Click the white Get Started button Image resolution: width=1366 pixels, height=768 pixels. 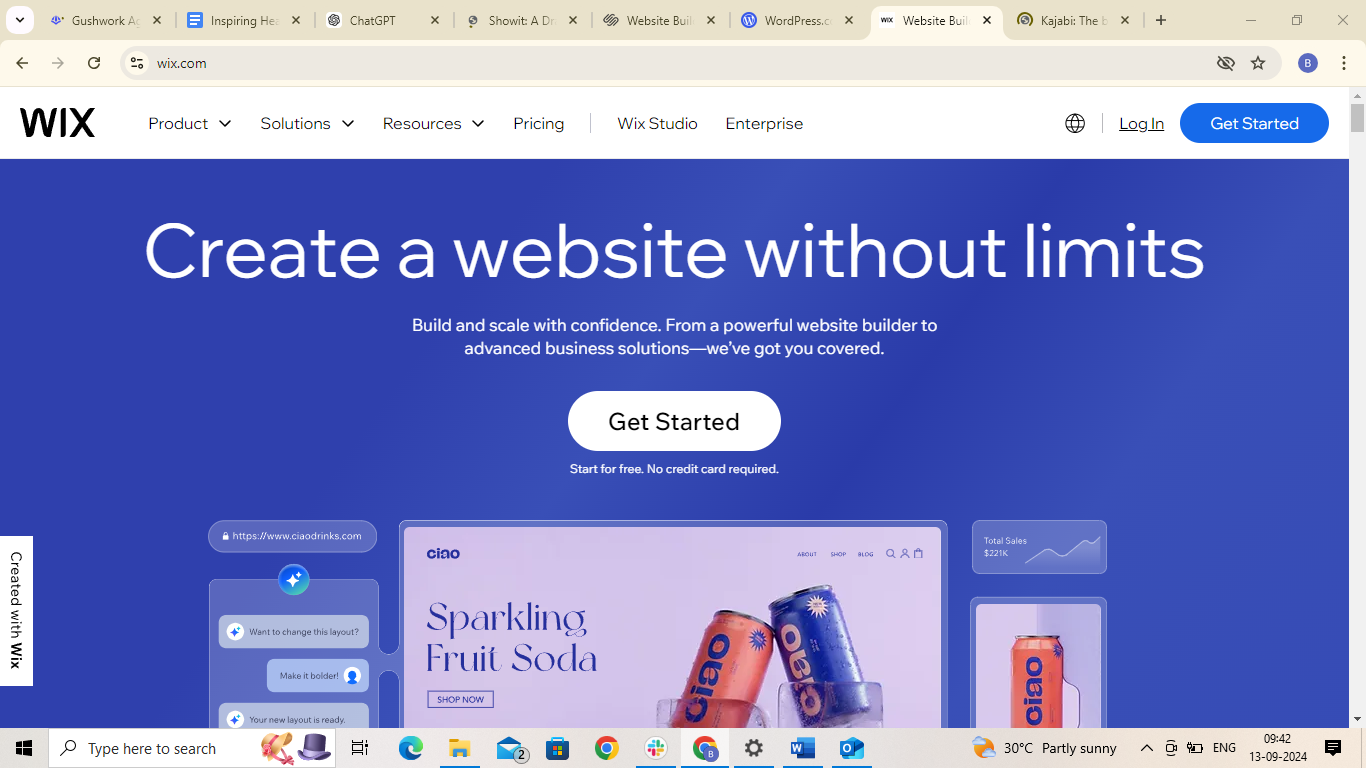[x=674, y=421]
